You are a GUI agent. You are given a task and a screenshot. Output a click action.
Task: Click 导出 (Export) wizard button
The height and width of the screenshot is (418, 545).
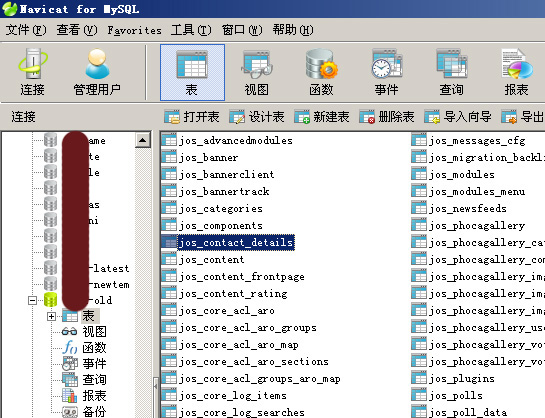pos(522,117)
